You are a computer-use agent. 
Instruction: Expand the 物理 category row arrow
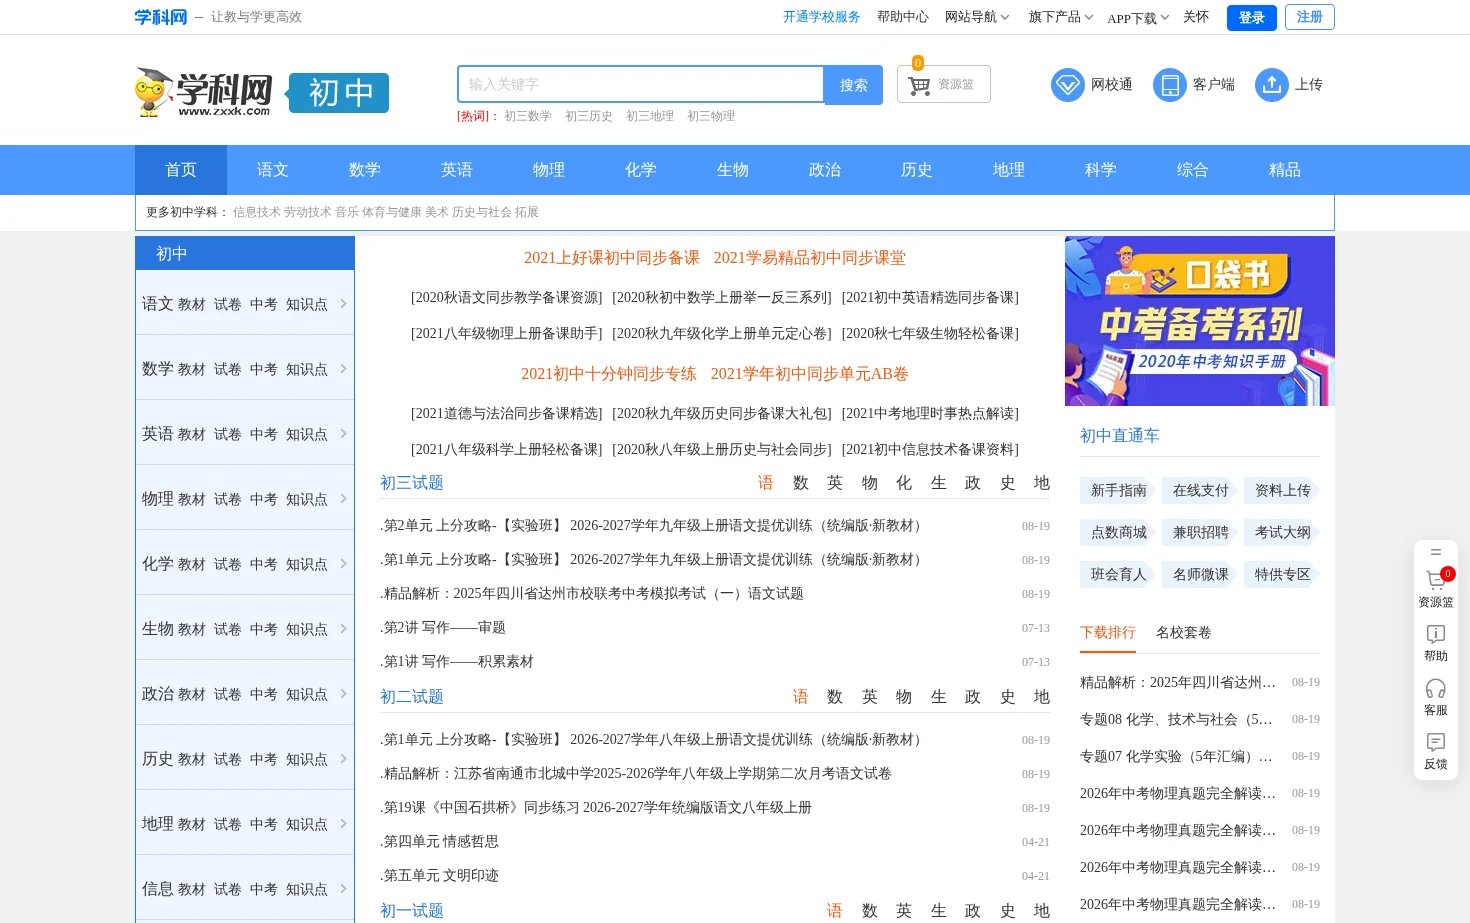pos(343,498)
